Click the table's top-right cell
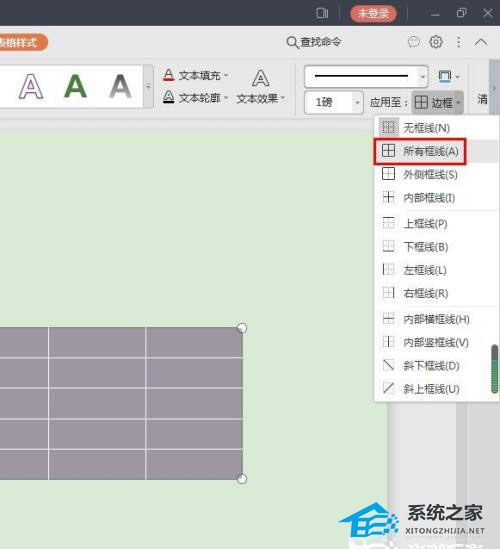The image size is (500, 549). (x=194, y=342)
